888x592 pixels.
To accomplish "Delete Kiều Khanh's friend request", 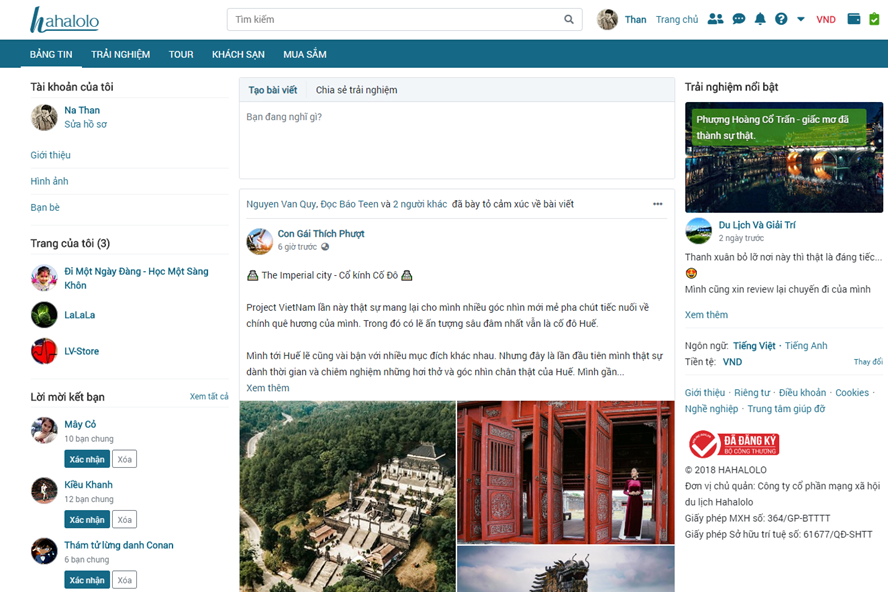I will tap(124, 520).
